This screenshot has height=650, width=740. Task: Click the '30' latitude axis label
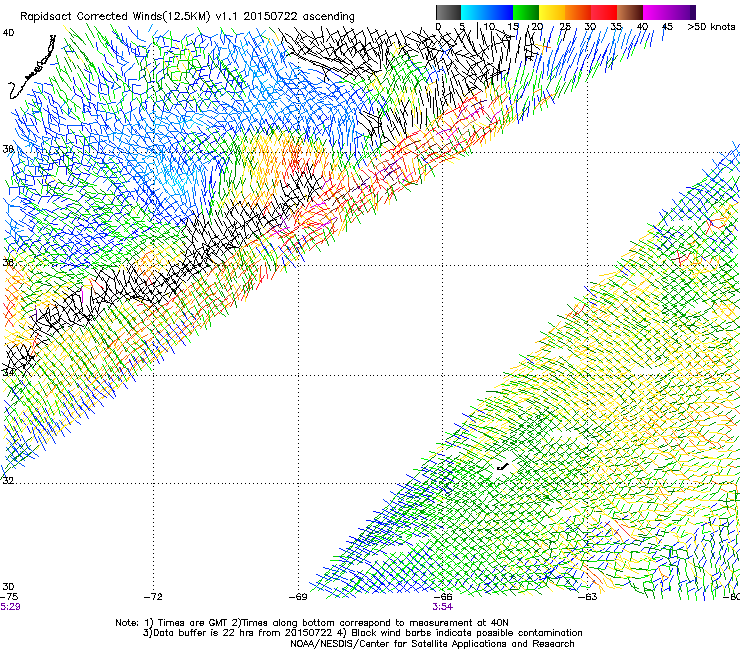click(x=8, y=586)
